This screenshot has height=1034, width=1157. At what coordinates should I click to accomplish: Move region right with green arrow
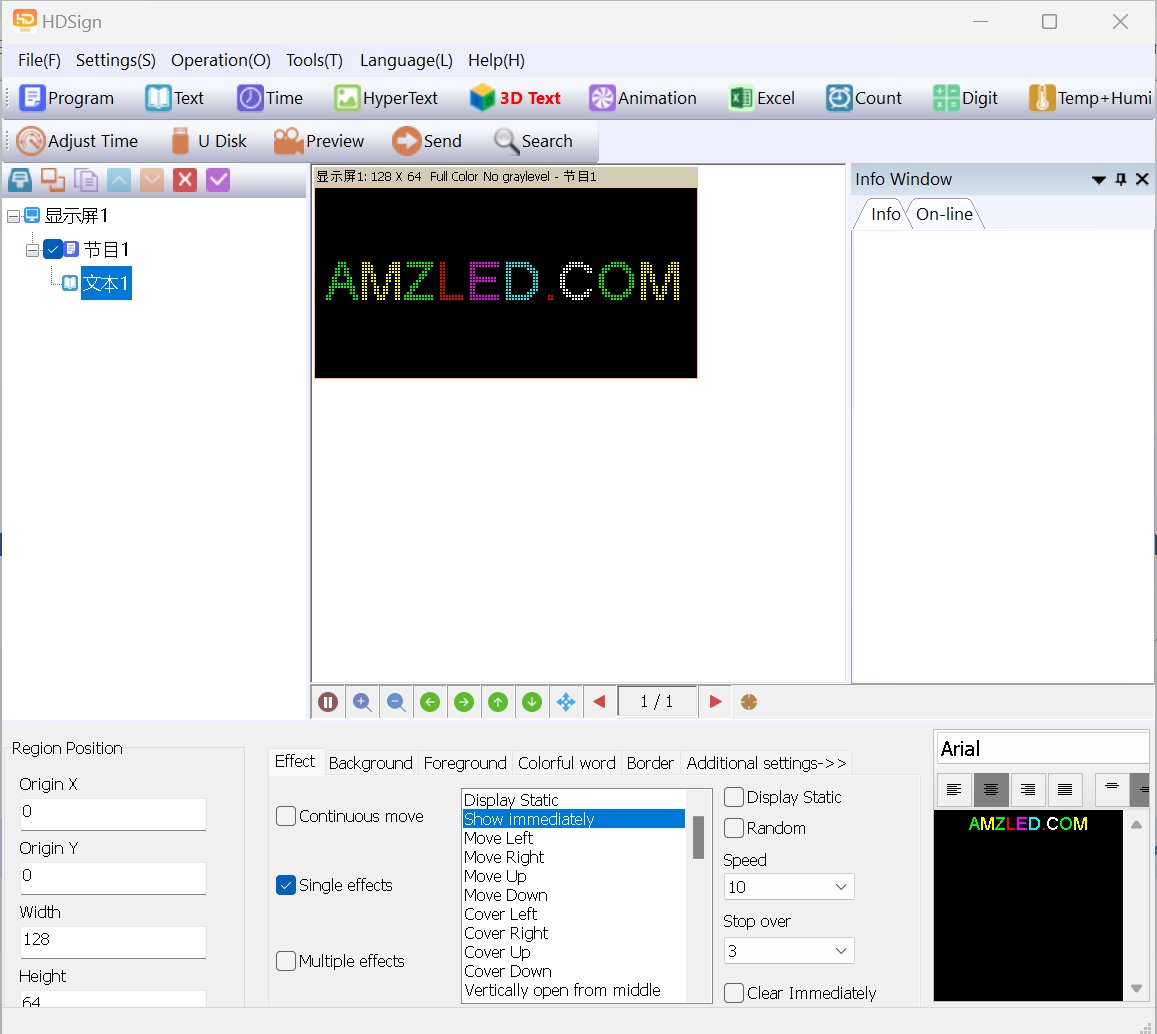point(464,702)
